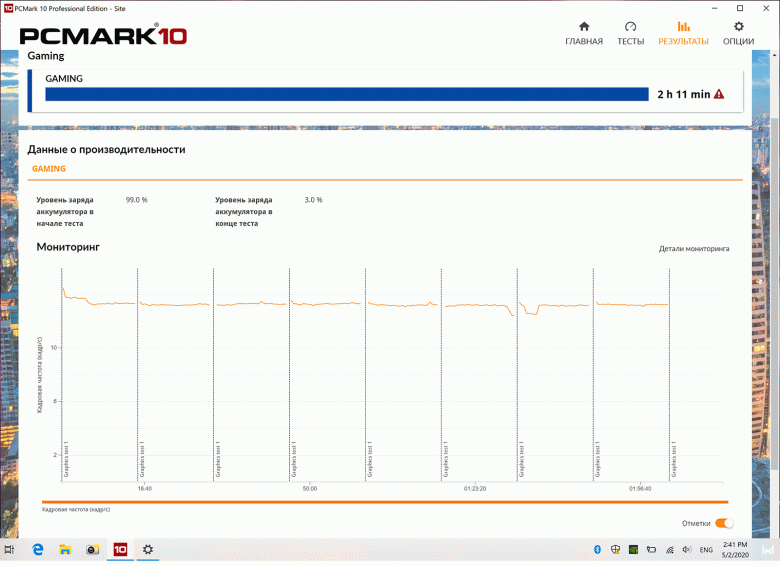Launch Microsoft Edge from the taskbar
Image resolution: width=780 pixels, height=566 pixels.
pos(38,550)
